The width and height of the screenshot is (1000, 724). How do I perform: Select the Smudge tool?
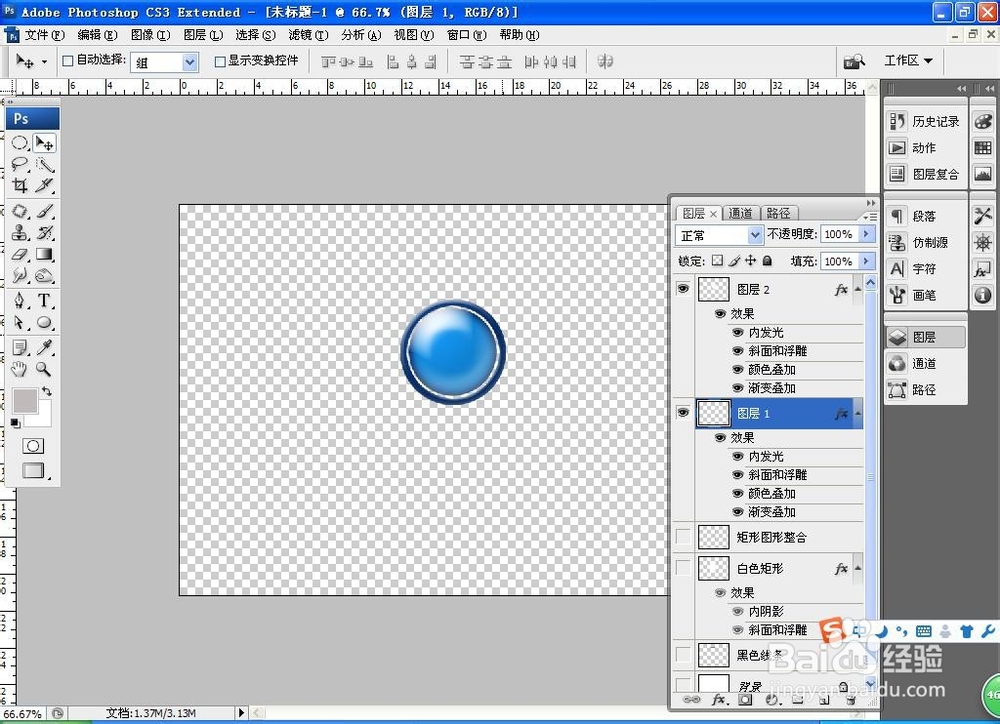(20, 275)
